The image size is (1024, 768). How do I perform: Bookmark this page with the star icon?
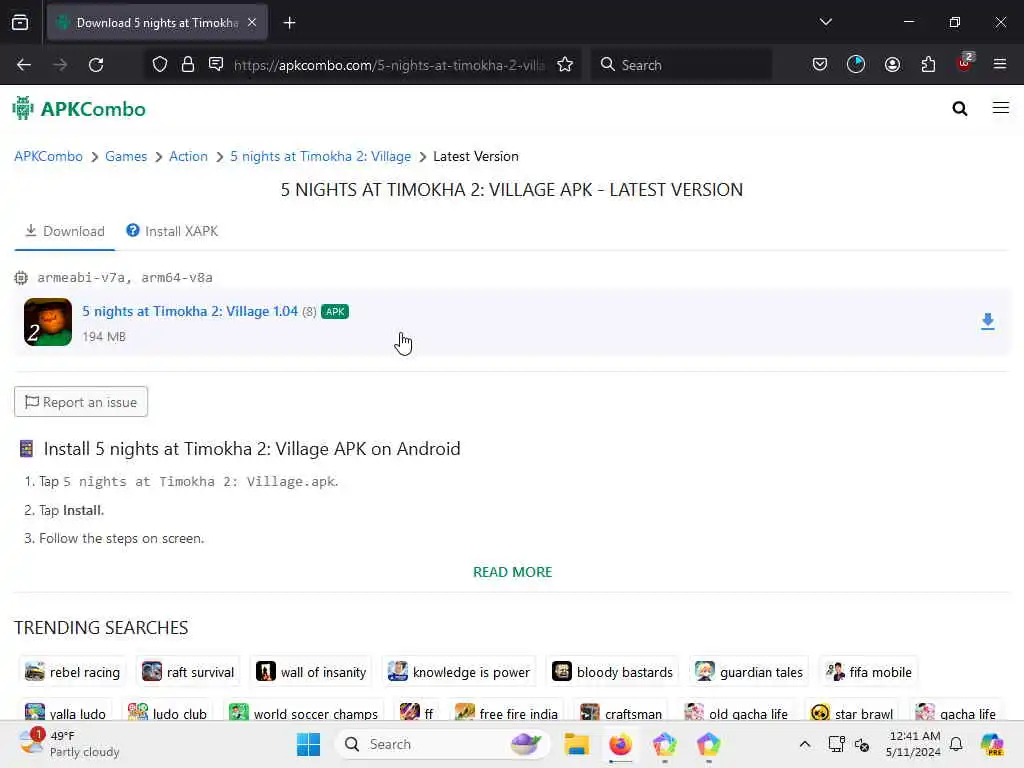(x=566, y=65)
